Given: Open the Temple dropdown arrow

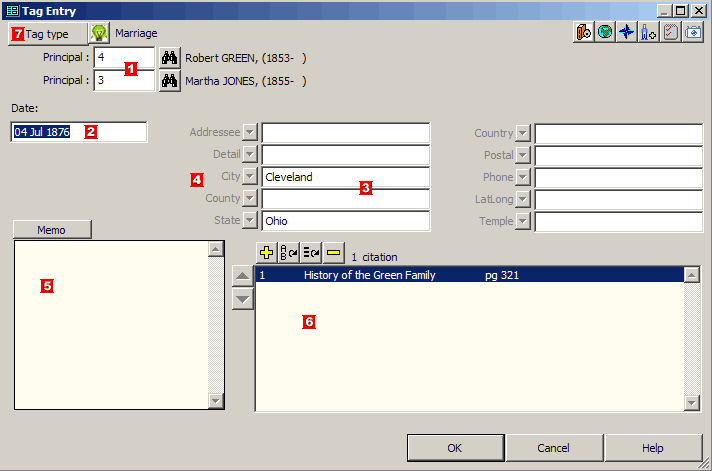Looking at the screenshot, I should coord(523,221).
